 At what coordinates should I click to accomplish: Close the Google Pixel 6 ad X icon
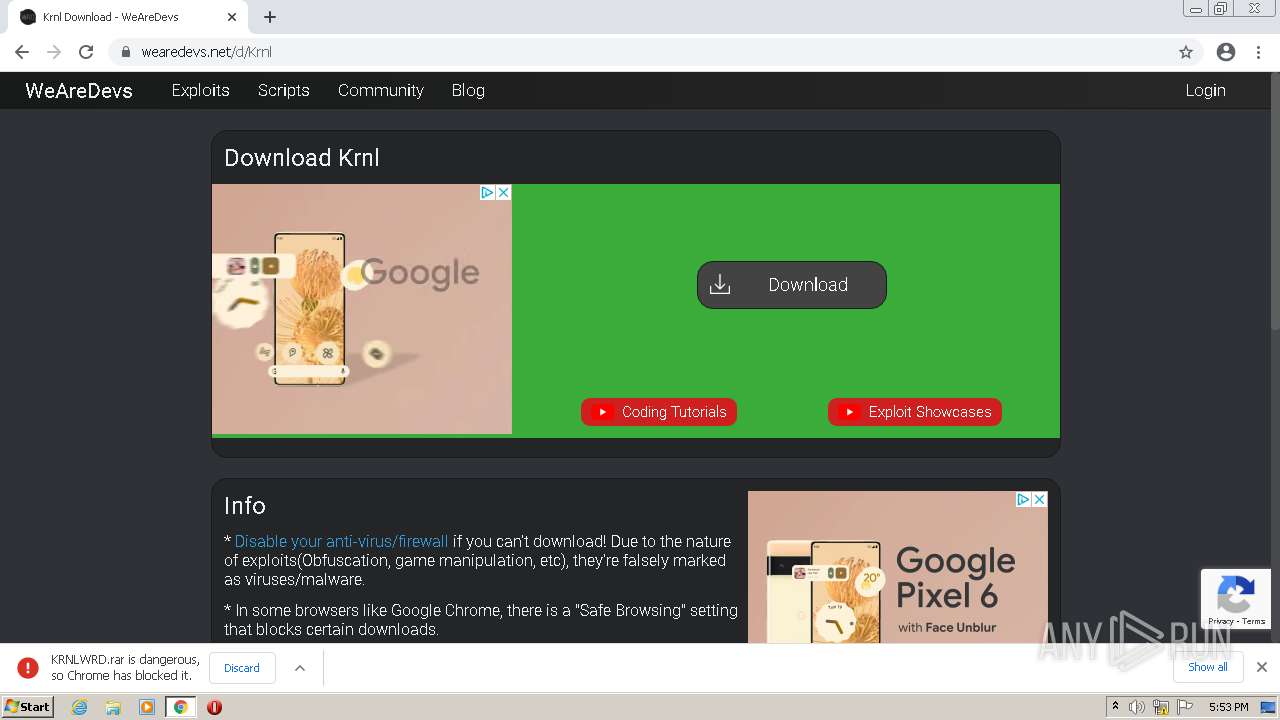(1040, 499)
